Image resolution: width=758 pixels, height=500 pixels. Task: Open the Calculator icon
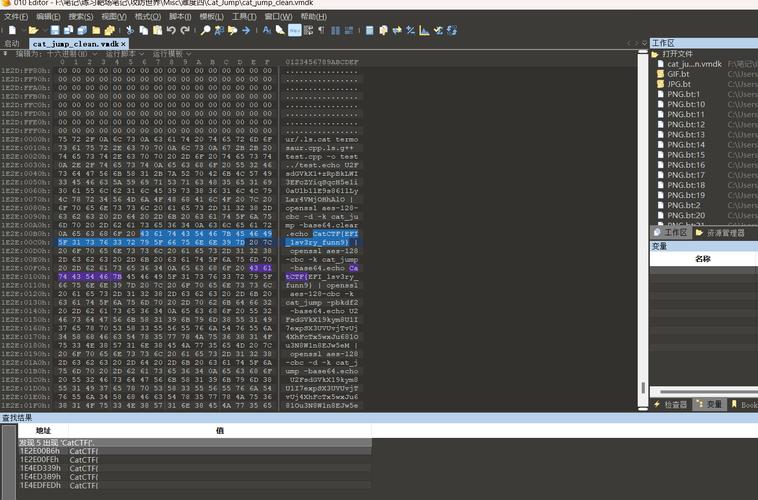369,30
